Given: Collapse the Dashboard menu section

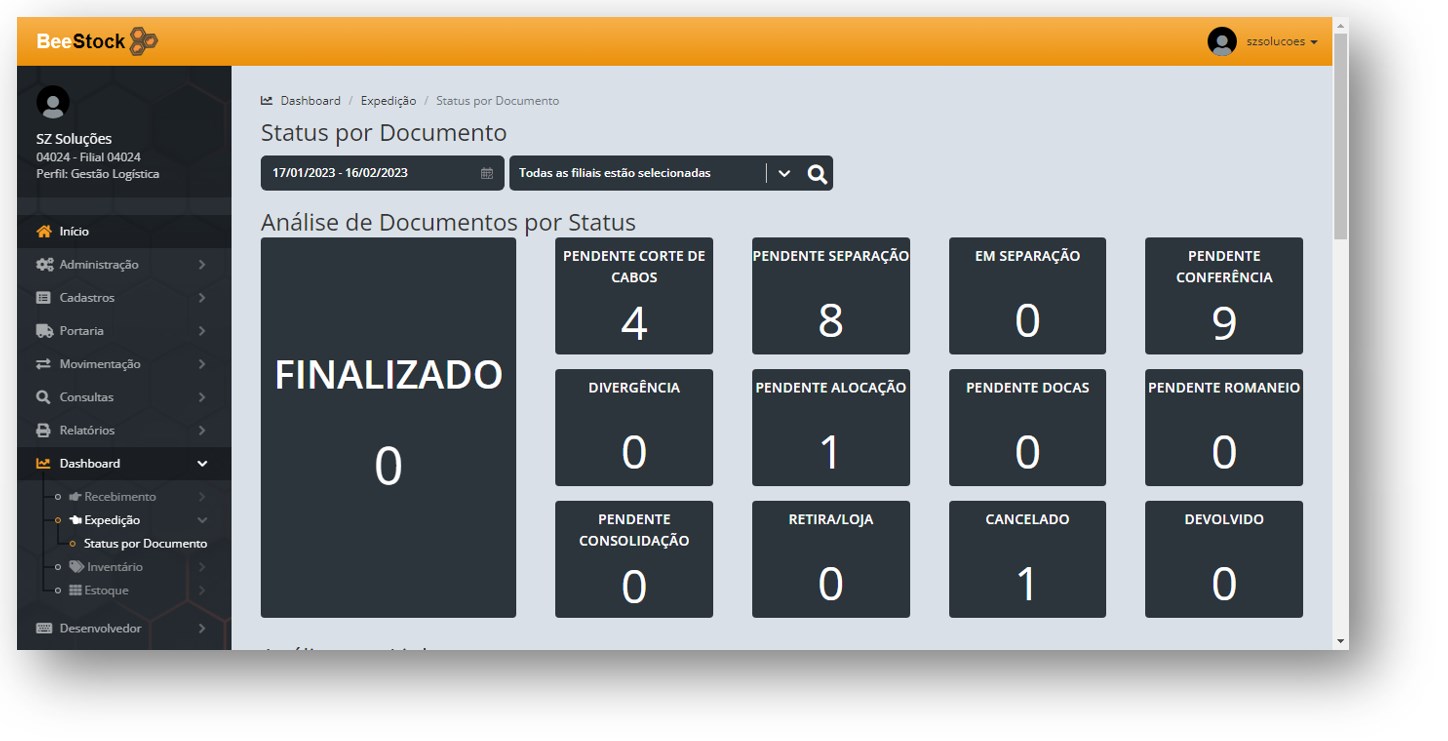Looking at the screenshot, I should pos(202,464).
